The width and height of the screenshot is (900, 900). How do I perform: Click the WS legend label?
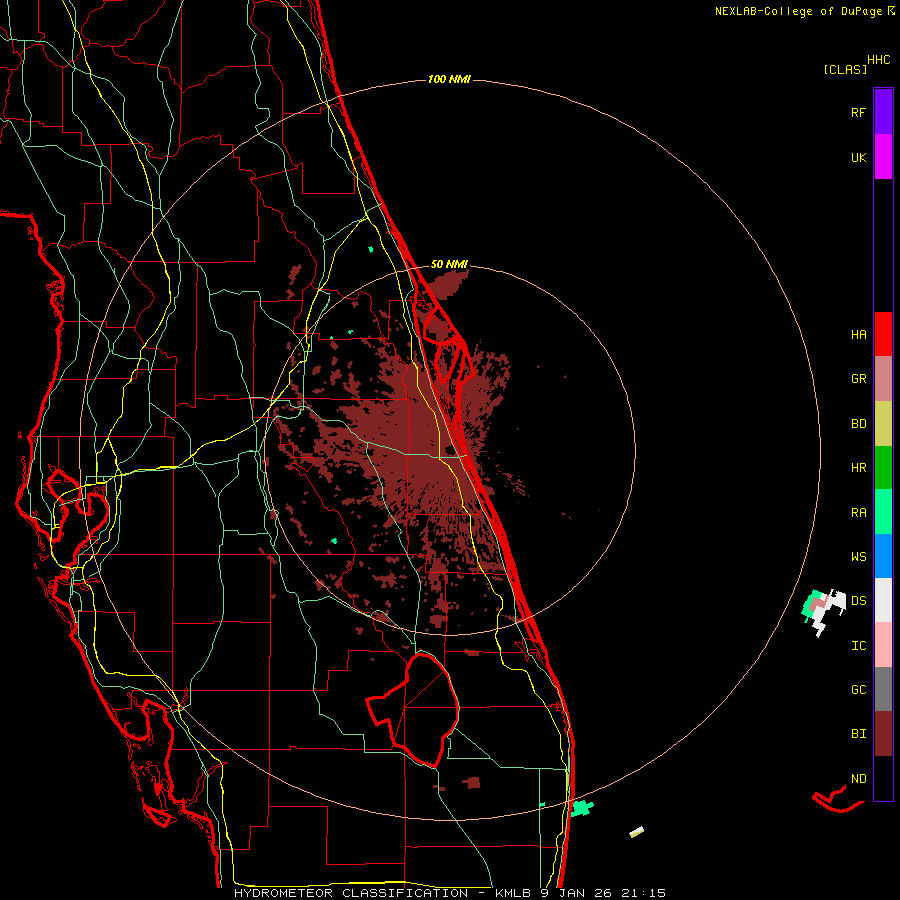pyautogui.click(x=858, y=556)
